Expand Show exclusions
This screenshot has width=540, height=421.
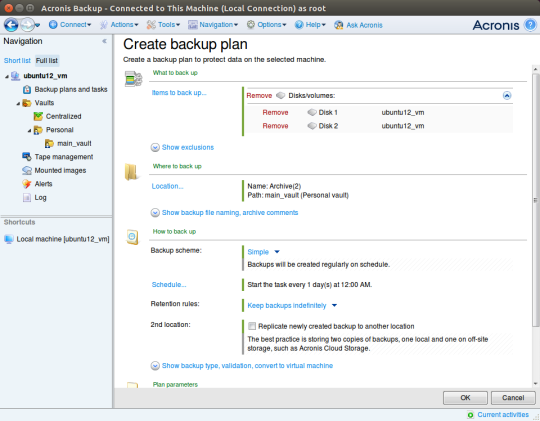click(x=183, y=147)
